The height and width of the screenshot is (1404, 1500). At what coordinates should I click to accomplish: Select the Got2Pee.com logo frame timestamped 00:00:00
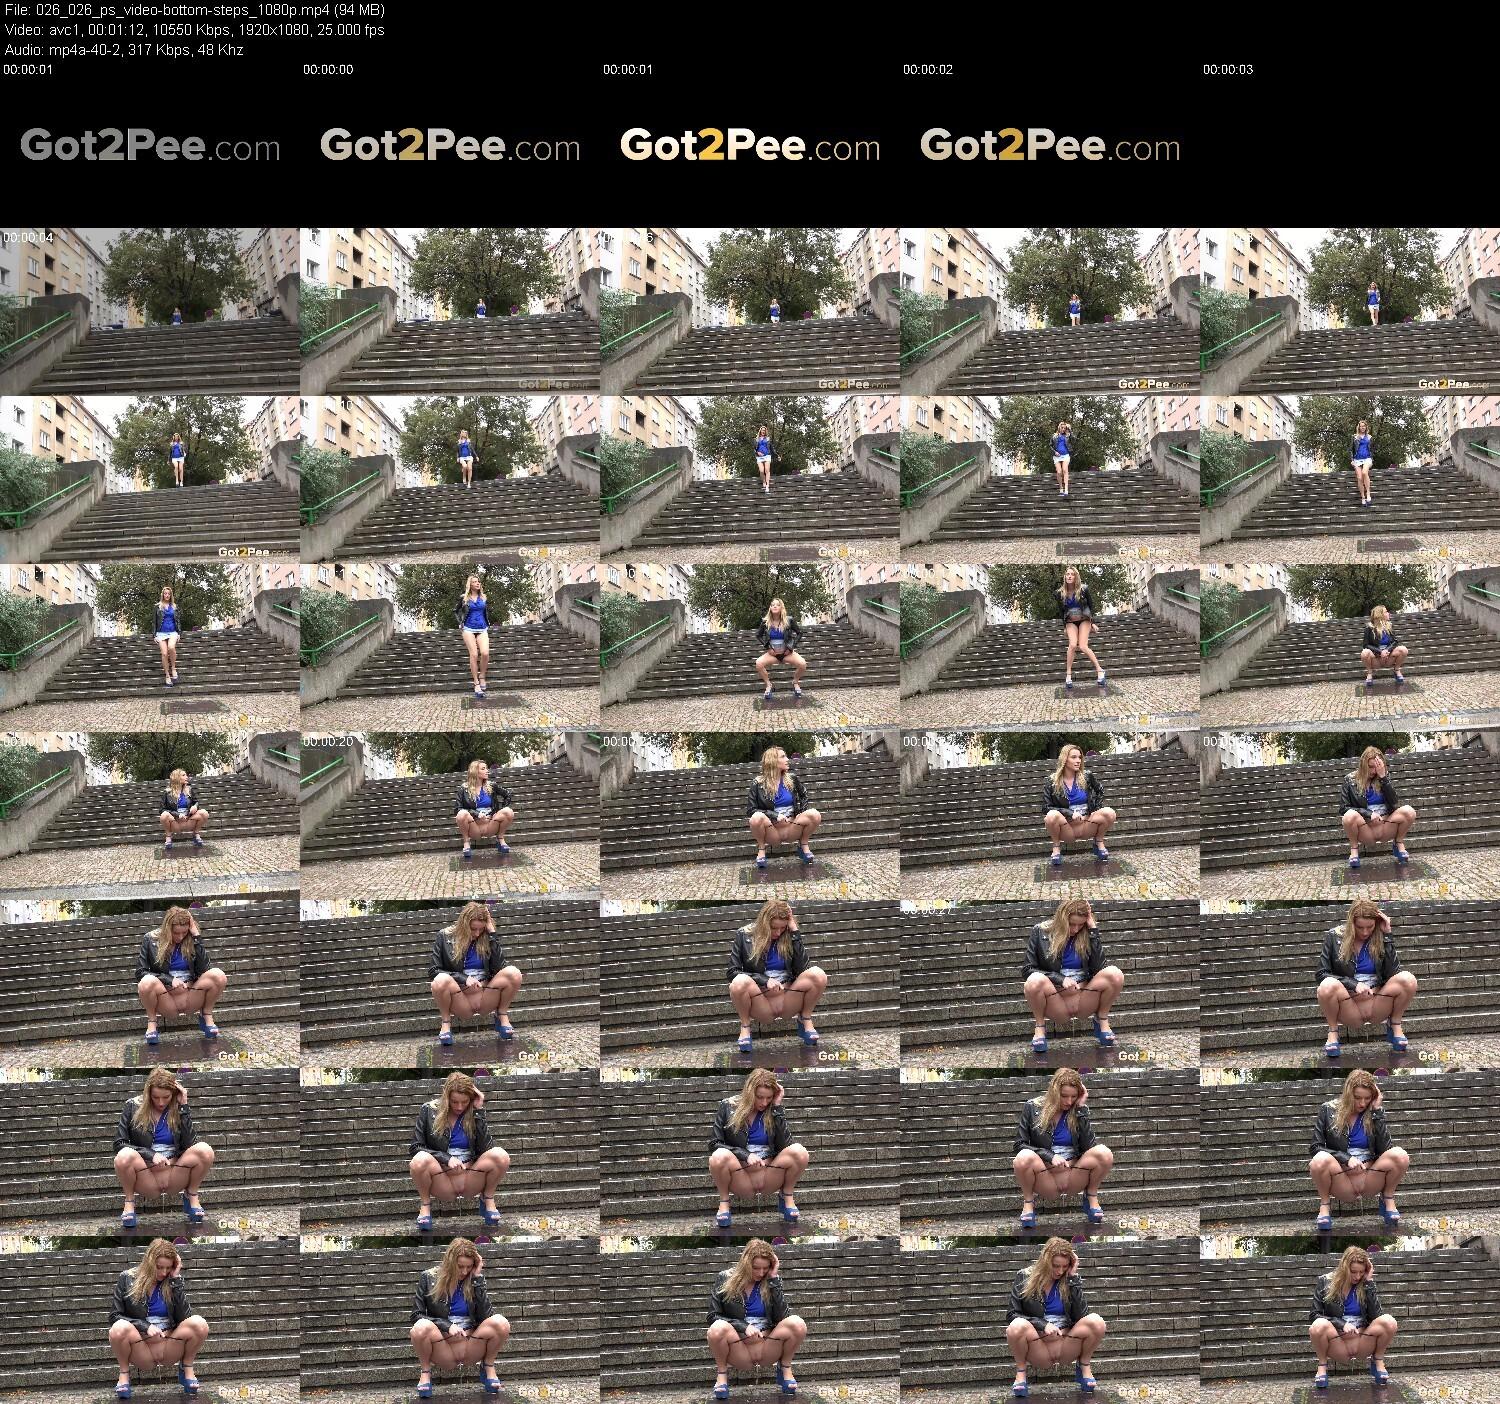[450, 145]
